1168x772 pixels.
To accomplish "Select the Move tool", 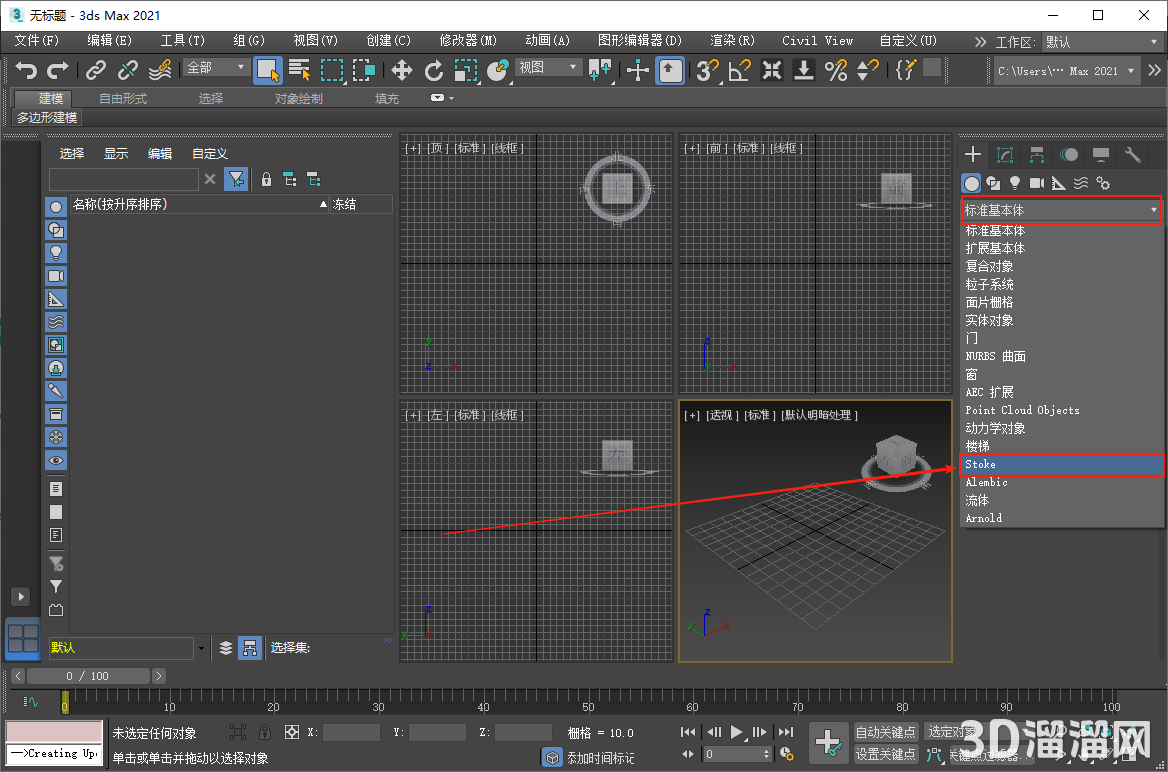I will pyautogui.click(x=402, y=70).
